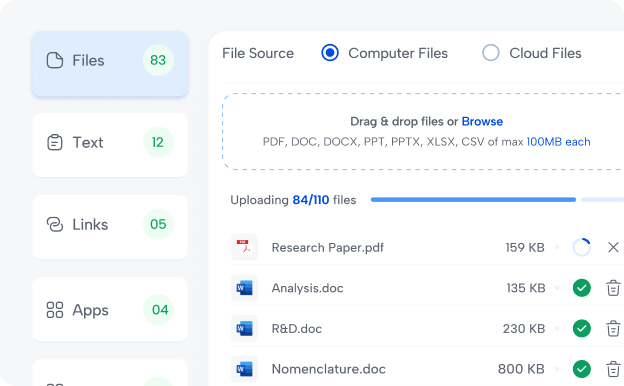Click the Nomenclature.doc file name
The image size is (624, 386).
(328, 369)
